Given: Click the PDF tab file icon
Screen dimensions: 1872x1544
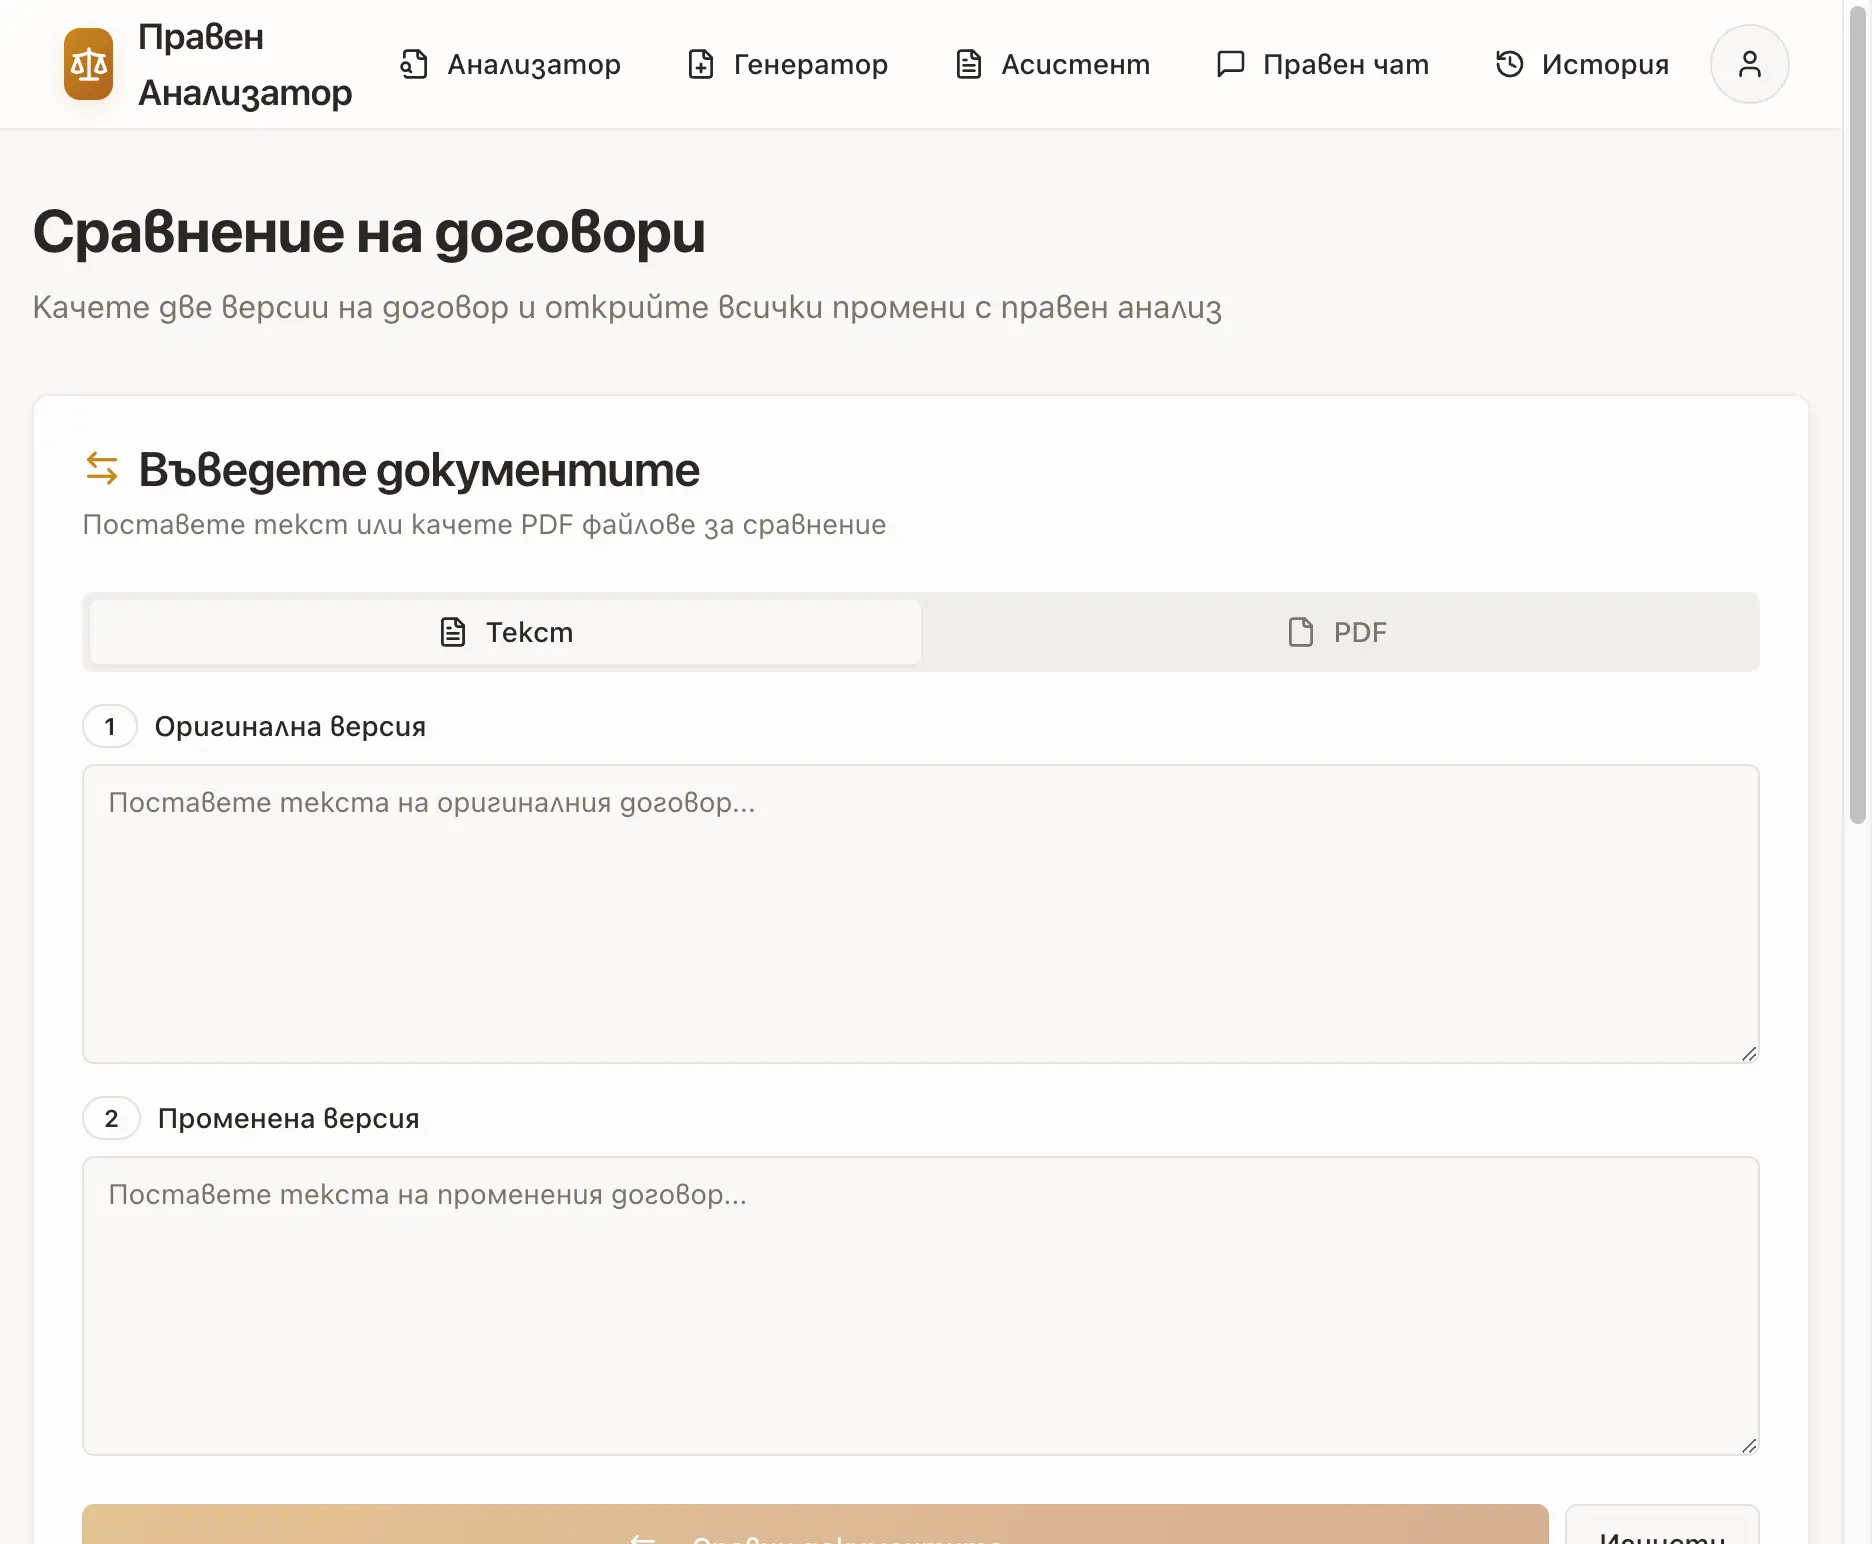Looking at the screenshot, I should click(x=1301, y=632).
